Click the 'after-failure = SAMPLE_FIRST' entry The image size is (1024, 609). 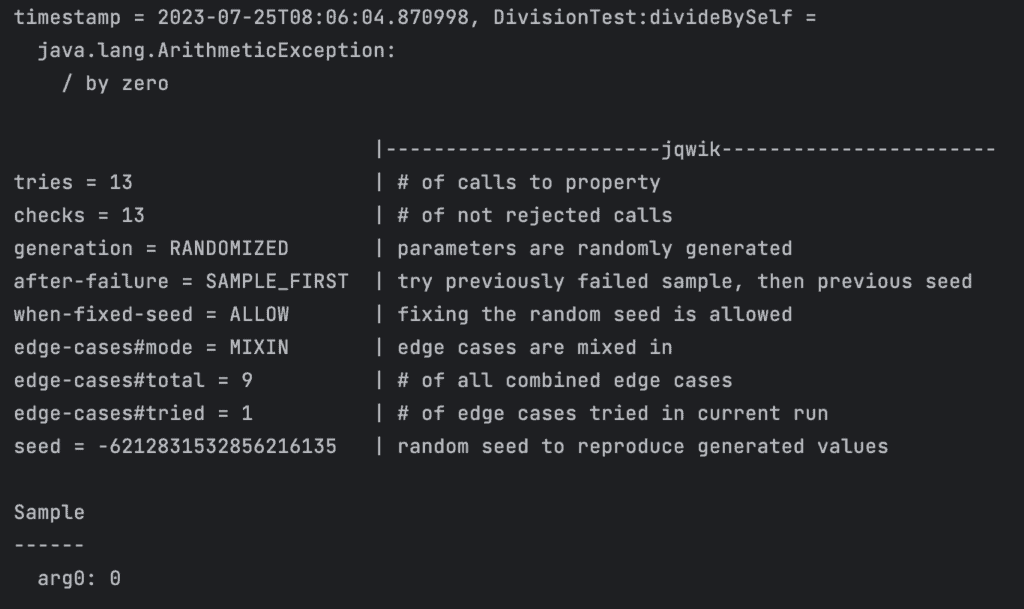click(x=181, y=282)
